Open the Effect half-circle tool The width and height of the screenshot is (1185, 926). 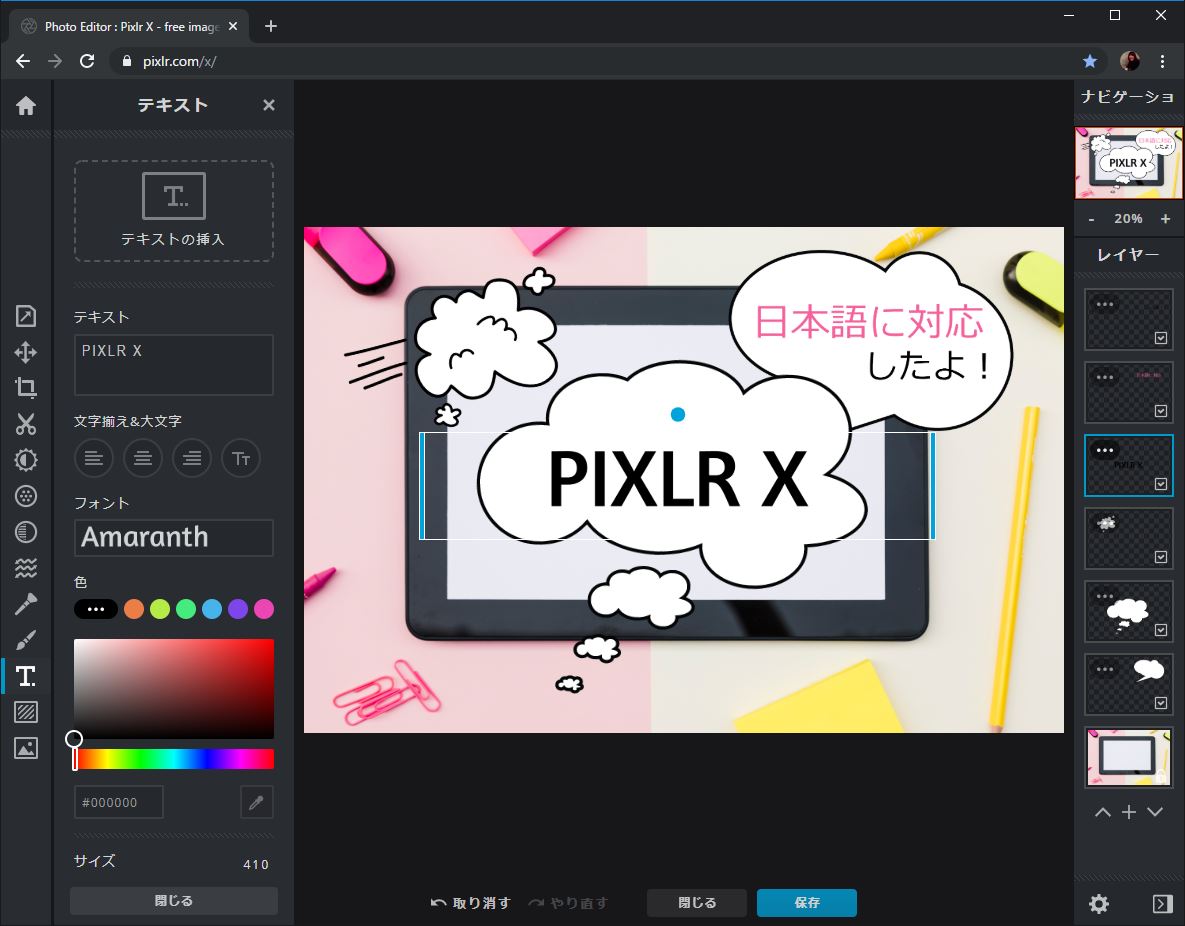point(26,532)
